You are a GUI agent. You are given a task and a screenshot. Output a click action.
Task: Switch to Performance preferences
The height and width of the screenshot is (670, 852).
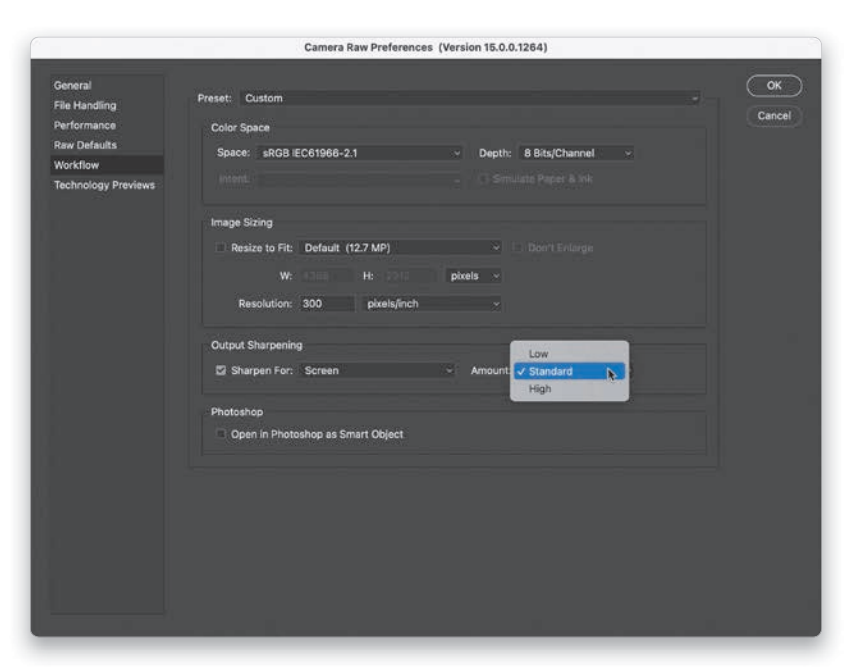tap(85, 126)
